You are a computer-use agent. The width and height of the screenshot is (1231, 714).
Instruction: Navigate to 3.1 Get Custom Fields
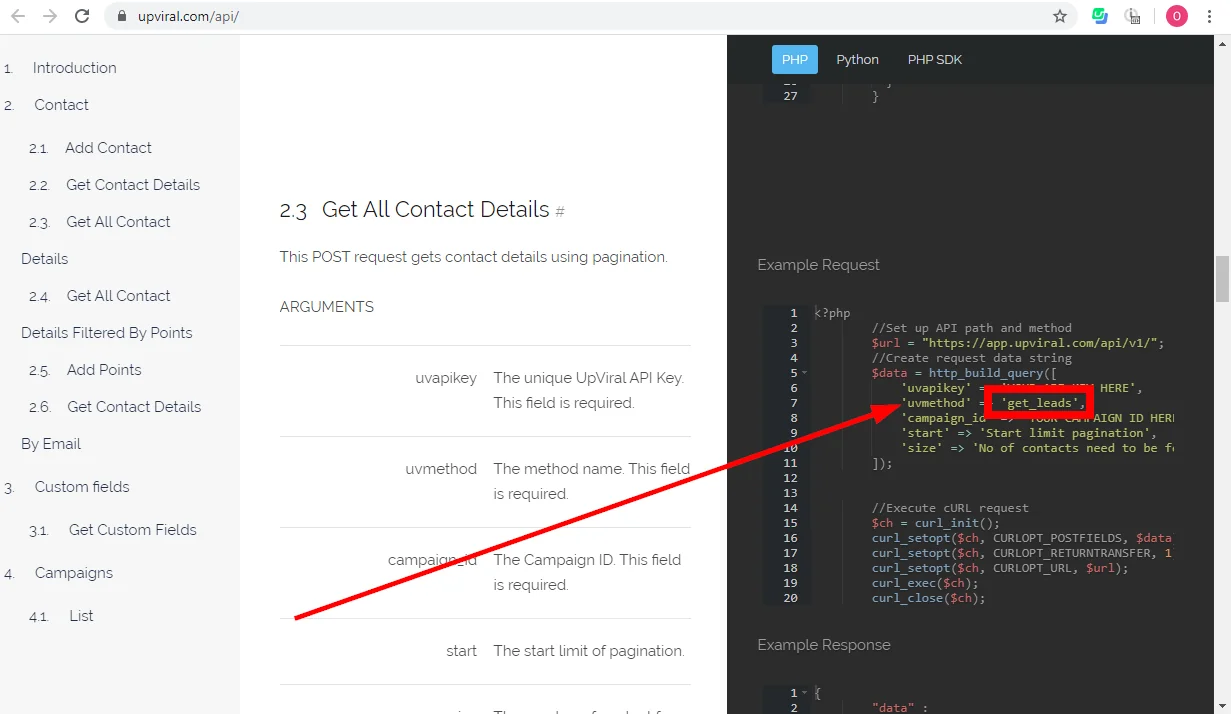click(133, 530)
